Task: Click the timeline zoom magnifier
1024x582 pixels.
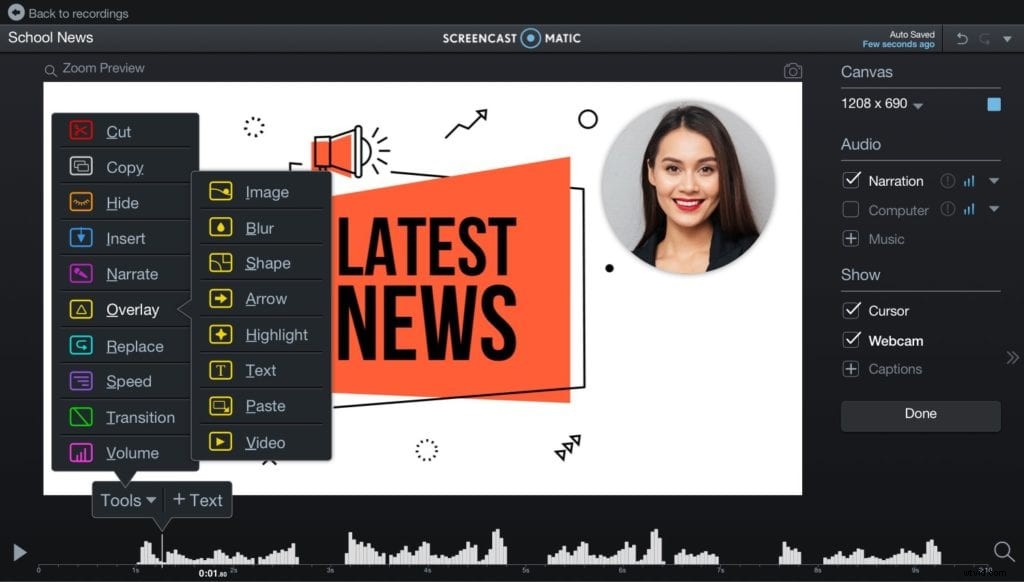Action: [1003, 551]
